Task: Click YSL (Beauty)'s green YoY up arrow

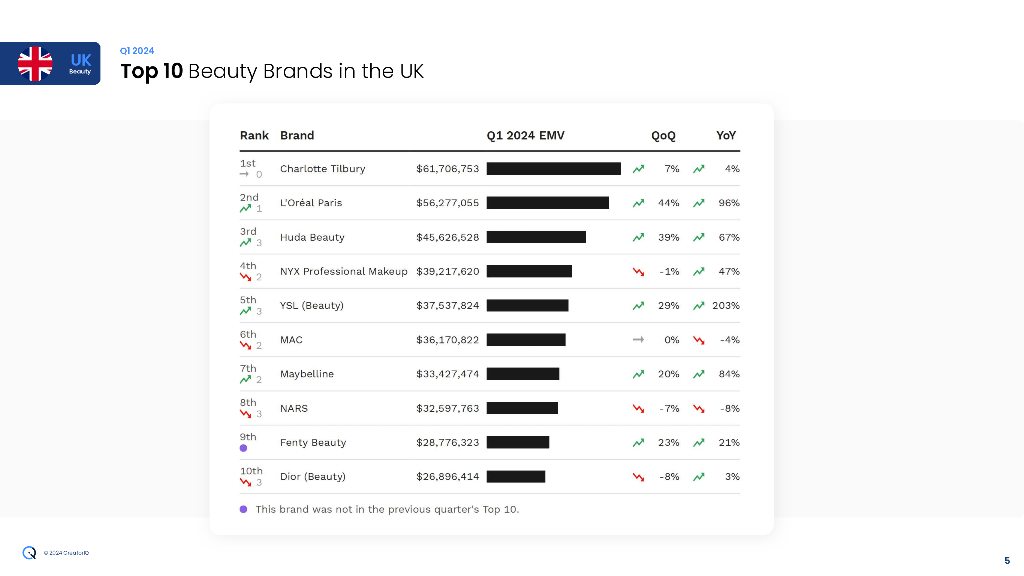Action: click(699, 306)
